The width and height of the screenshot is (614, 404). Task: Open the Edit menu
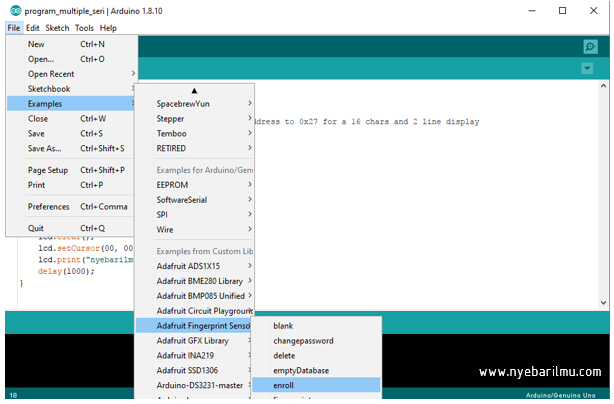click(33, 28)
